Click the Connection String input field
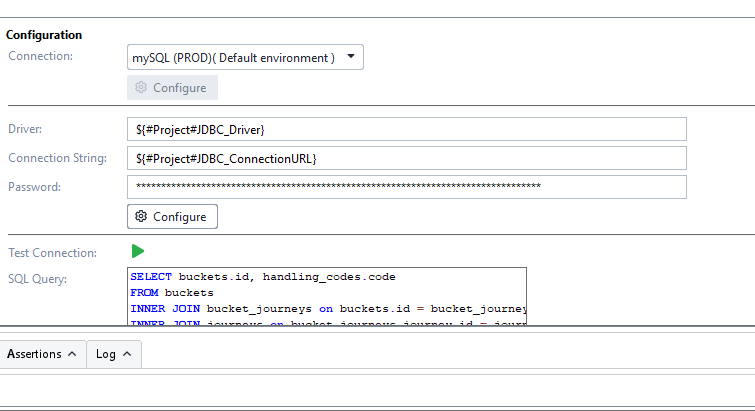 tap(406, 159)
